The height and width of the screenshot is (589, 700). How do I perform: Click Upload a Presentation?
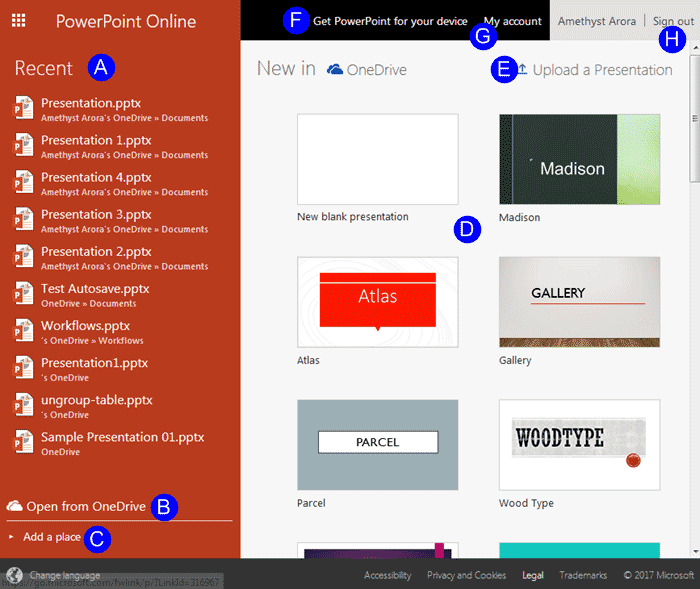tap(602, 70)
